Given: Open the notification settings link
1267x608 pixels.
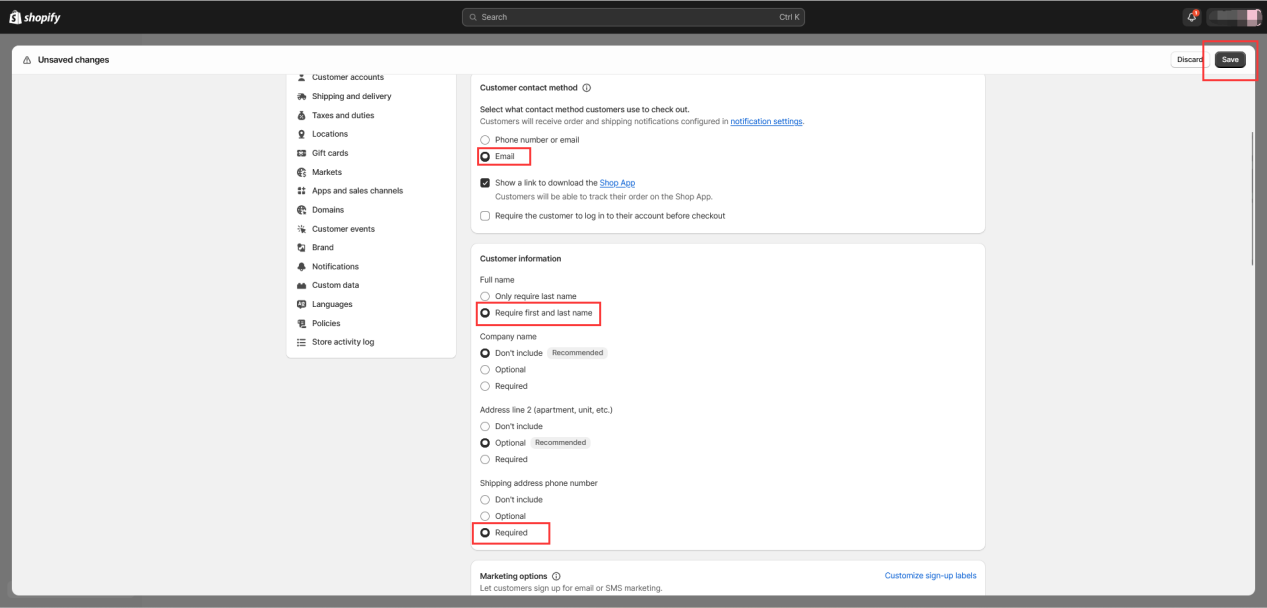Looking at the screenshot, I should pos(766,121).
